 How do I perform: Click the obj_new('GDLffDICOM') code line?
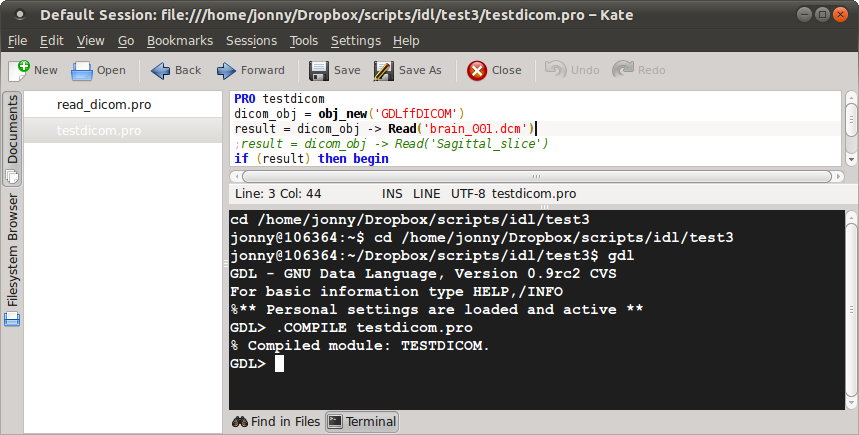click(x=350, y=114)
